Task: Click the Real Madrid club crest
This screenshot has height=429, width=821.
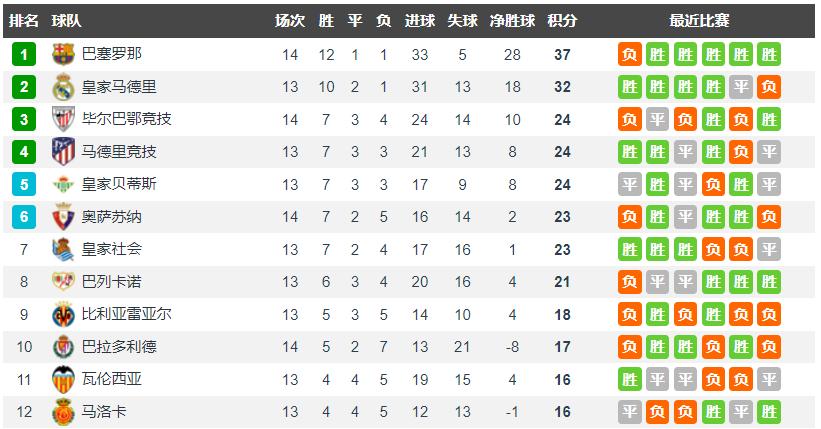Action: click(x=63, y=87)
